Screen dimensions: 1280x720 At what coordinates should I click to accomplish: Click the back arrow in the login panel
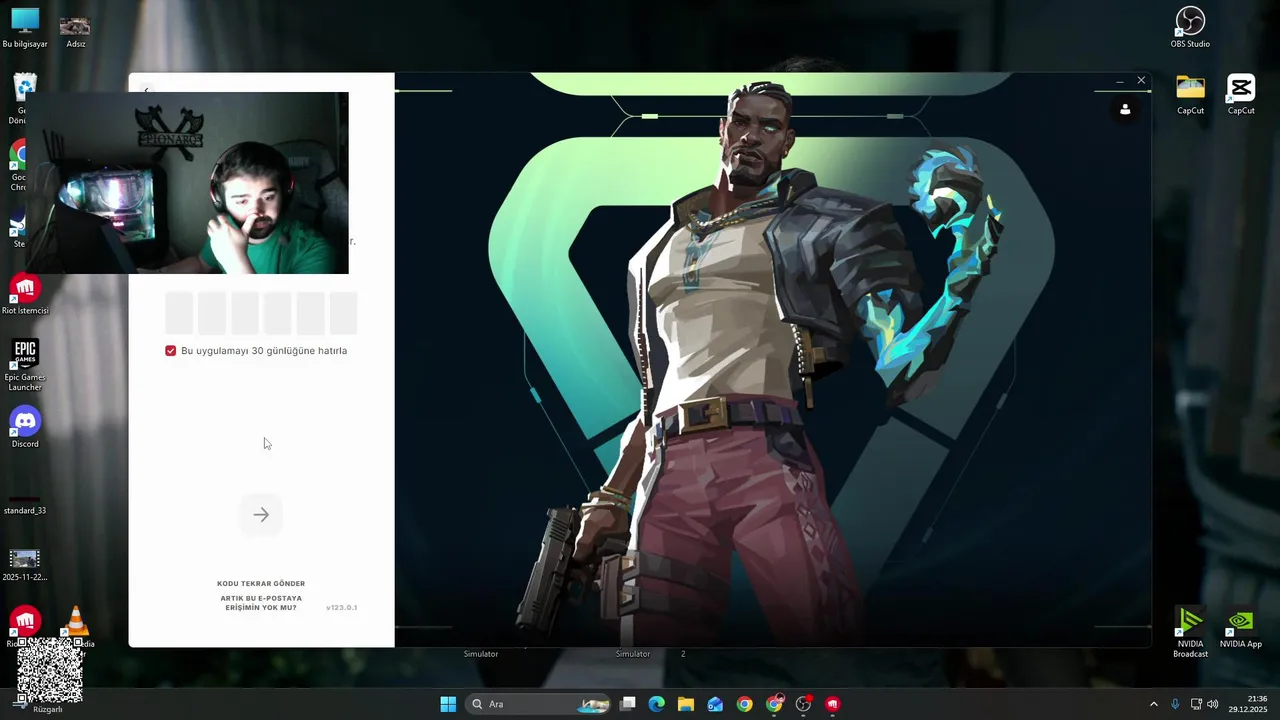click(x=146, y=90)
